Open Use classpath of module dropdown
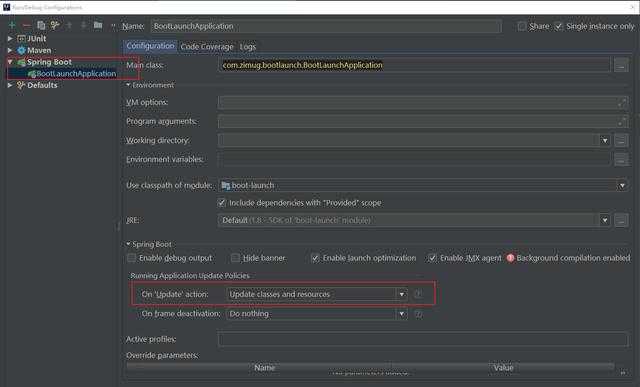The height and width of the screenshot is (387, 640). tap(622, 185)
